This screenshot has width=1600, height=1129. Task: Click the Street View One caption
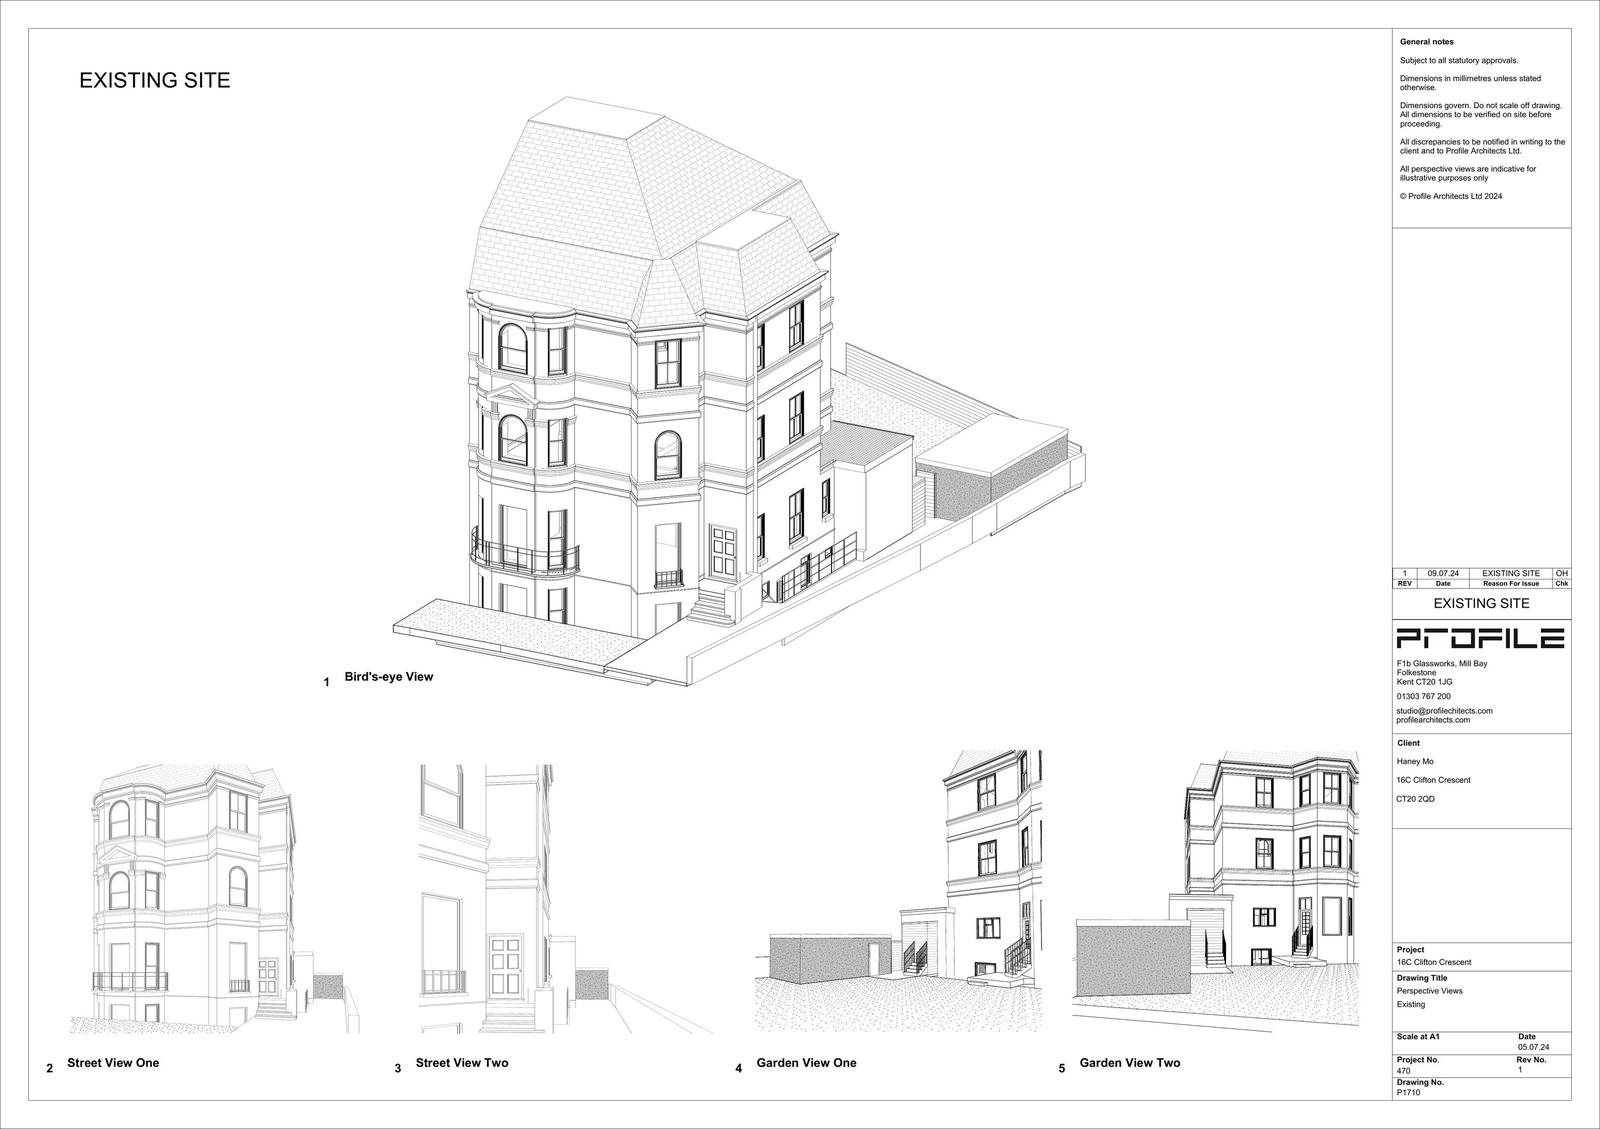point(112,1063)
